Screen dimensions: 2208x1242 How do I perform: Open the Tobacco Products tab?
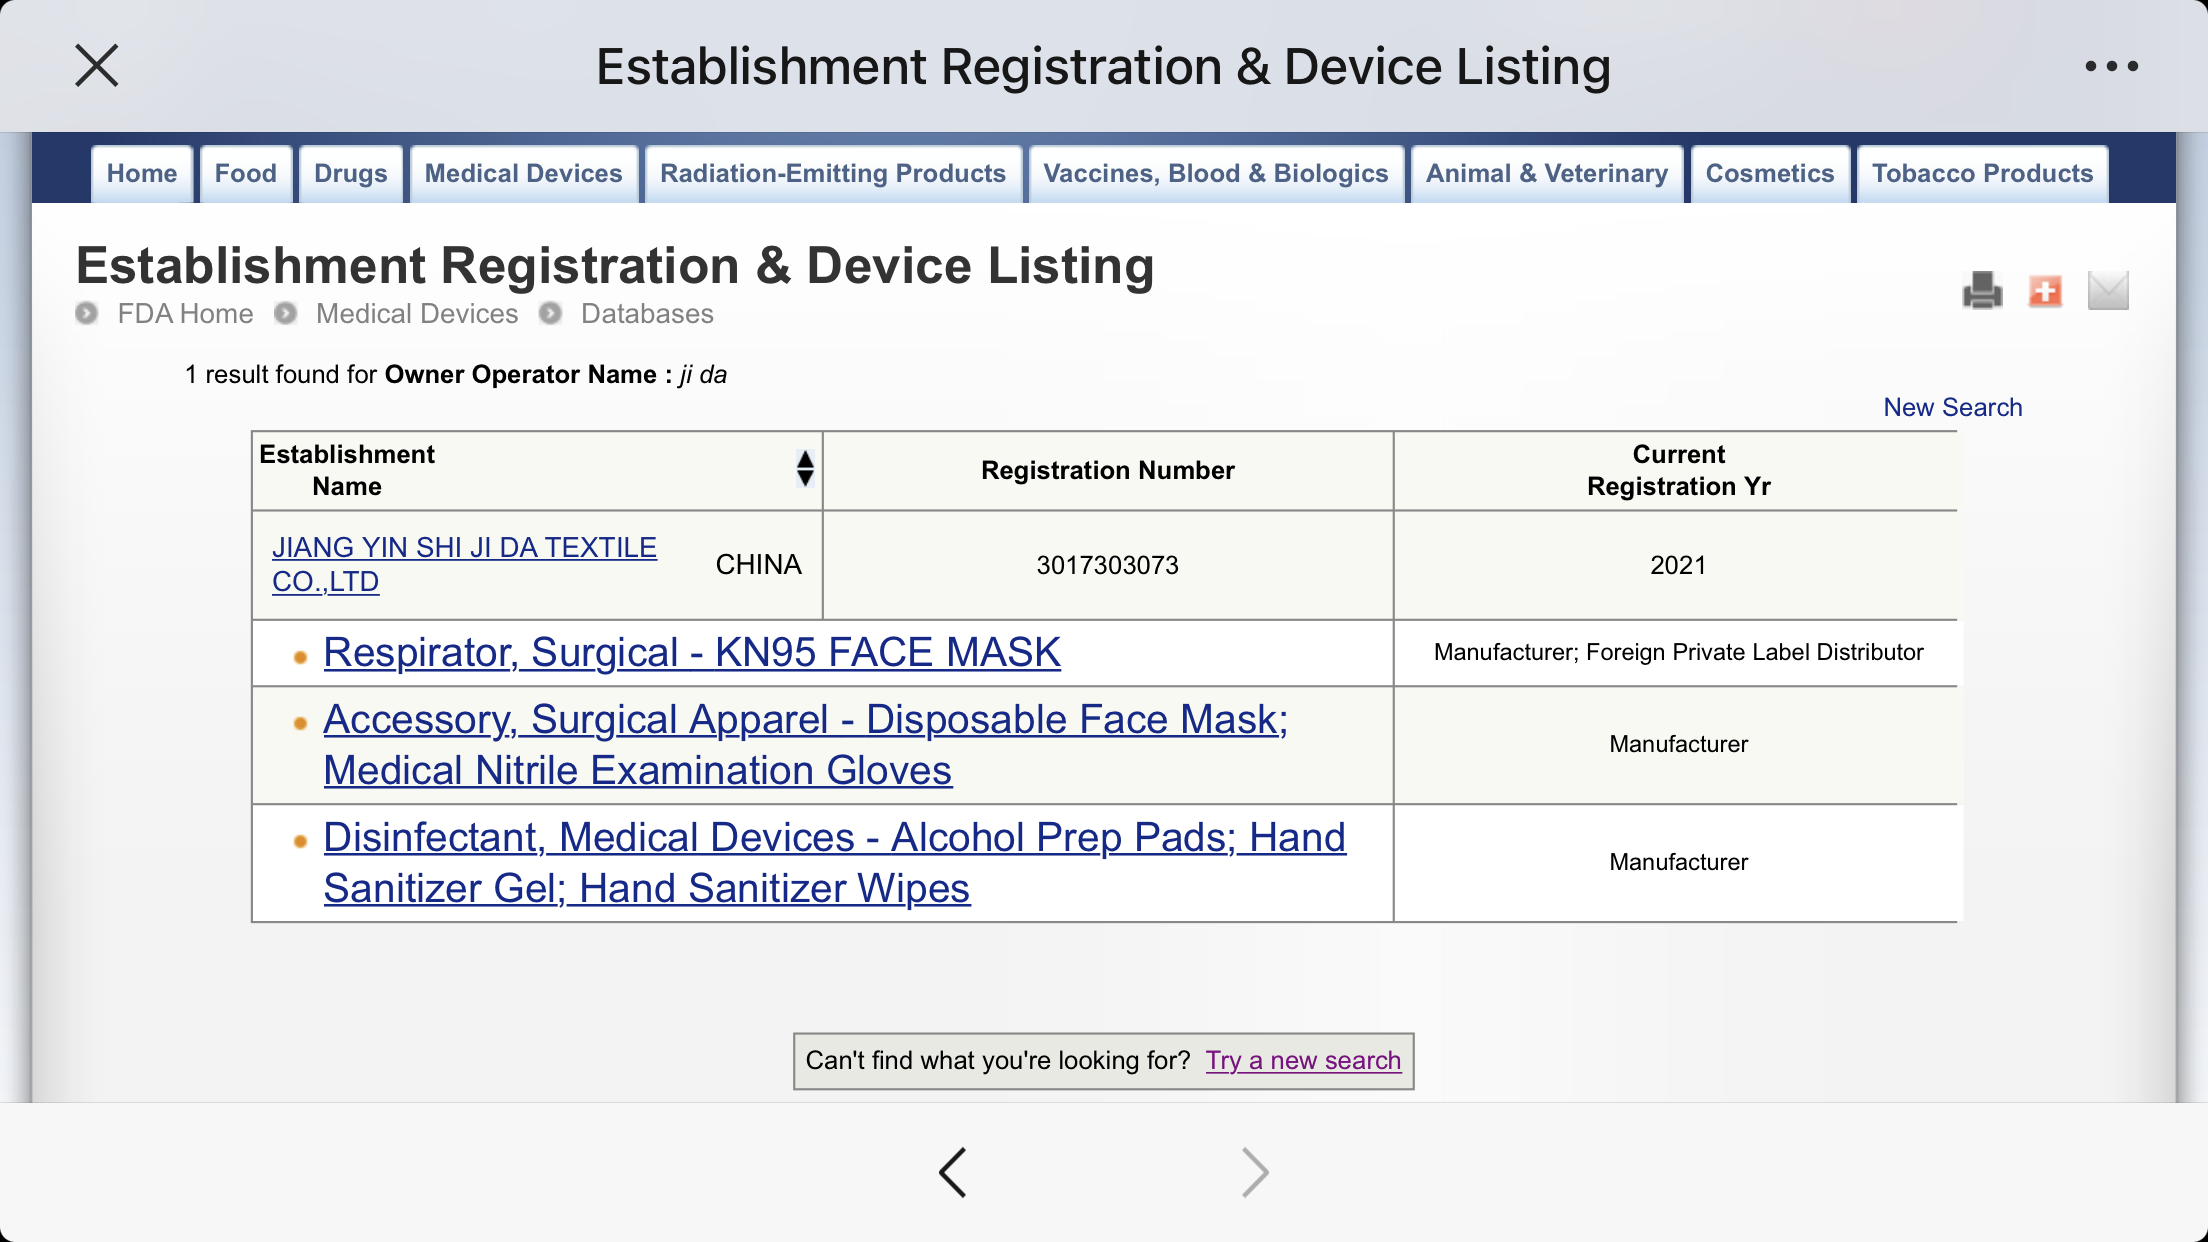tap(1982, 174)
